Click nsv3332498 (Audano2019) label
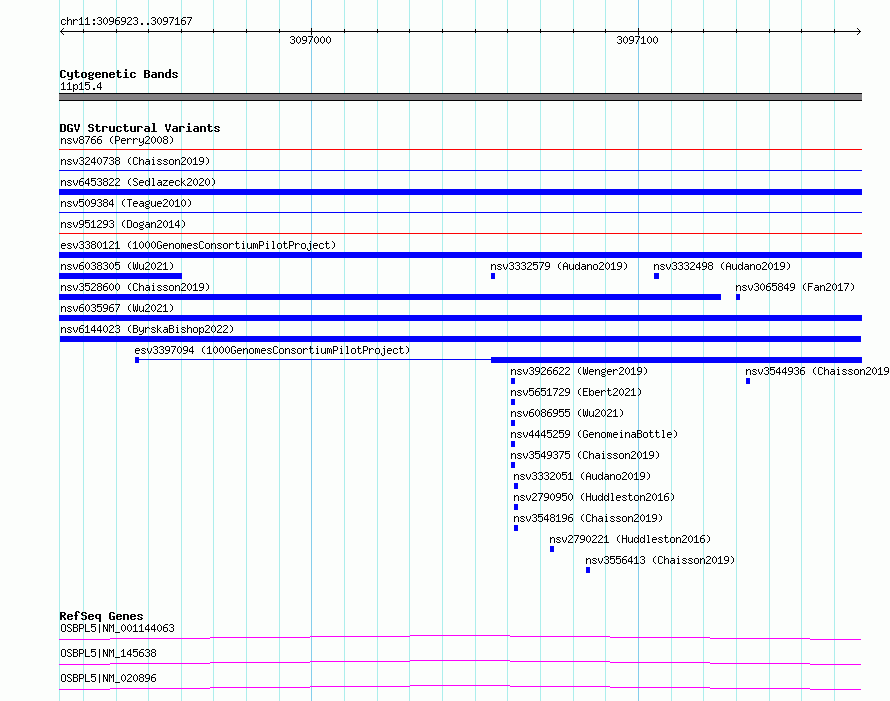 [x=722, y=266]
